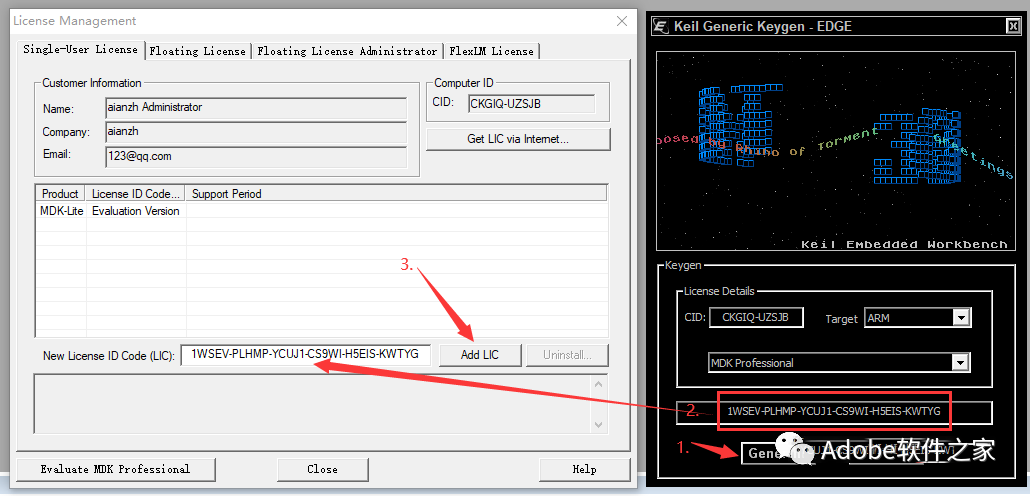Click the New License ID Code input field

pyautogui.click(x=305, y=355)
